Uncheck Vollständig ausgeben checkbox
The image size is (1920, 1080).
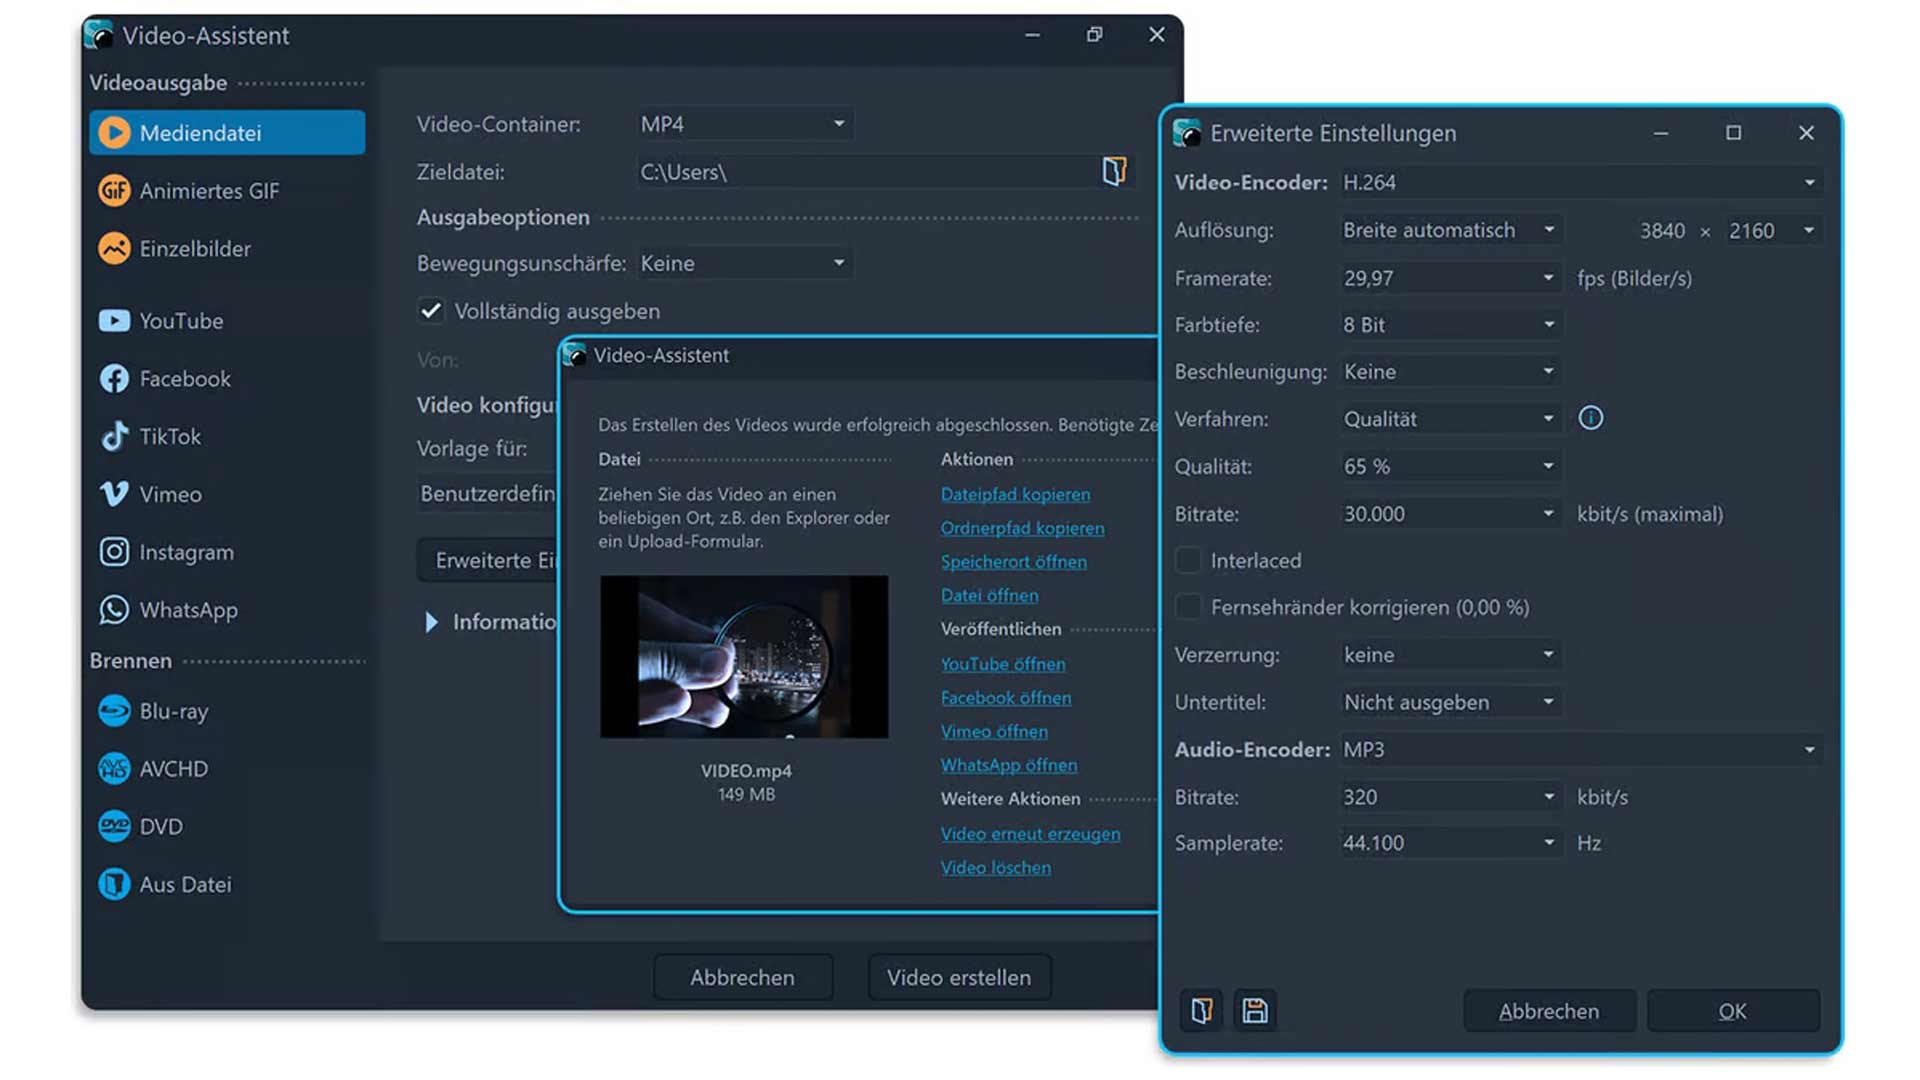pyautogui.click(x=431, y=311)
